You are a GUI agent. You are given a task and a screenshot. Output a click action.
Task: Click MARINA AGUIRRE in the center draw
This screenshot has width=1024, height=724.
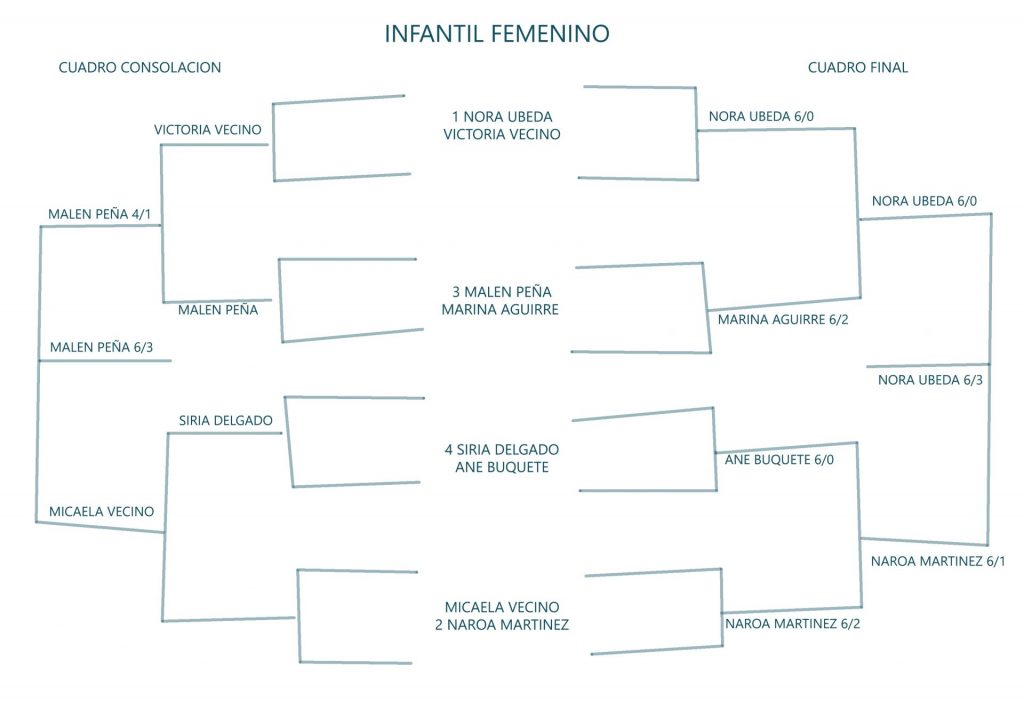502,310
